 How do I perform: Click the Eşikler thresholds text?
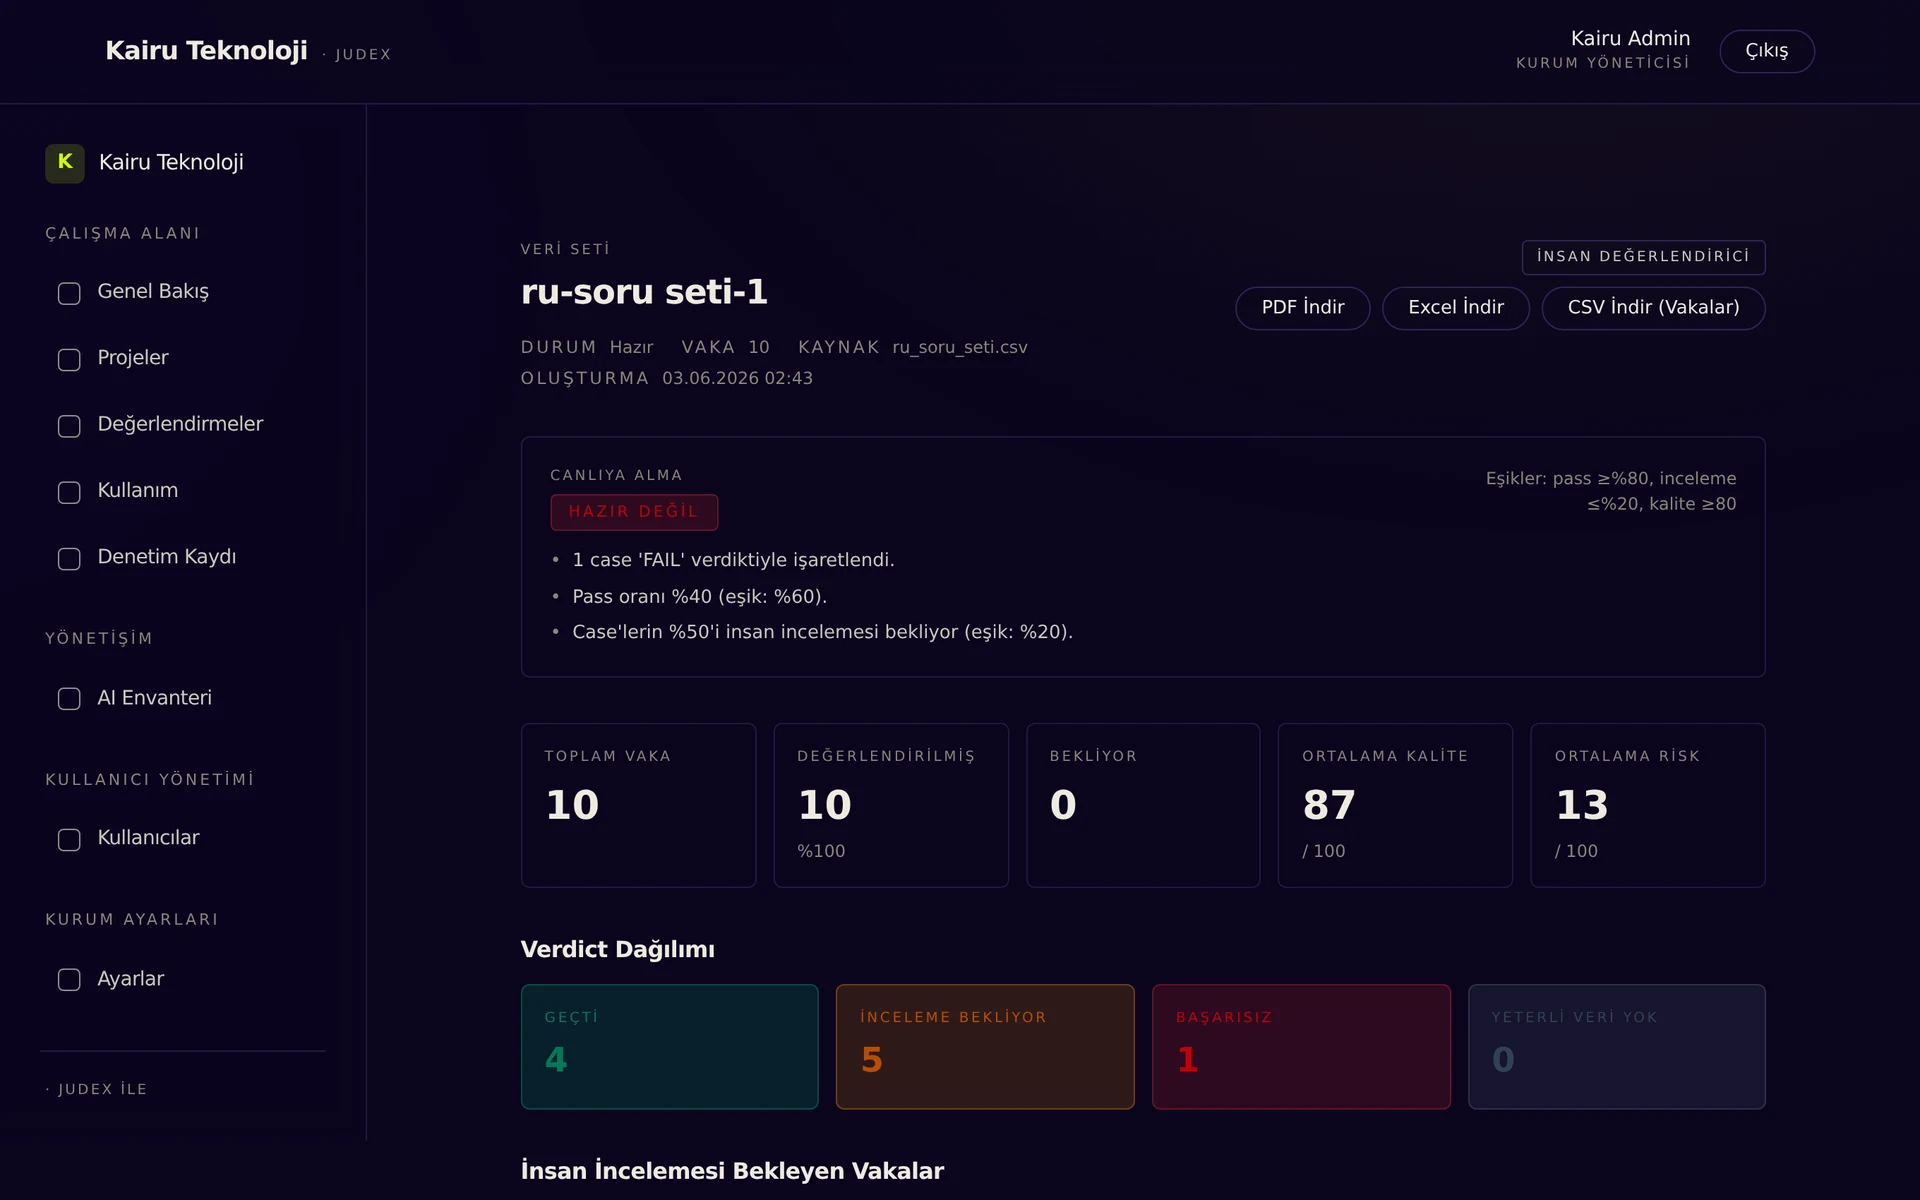1611,491
